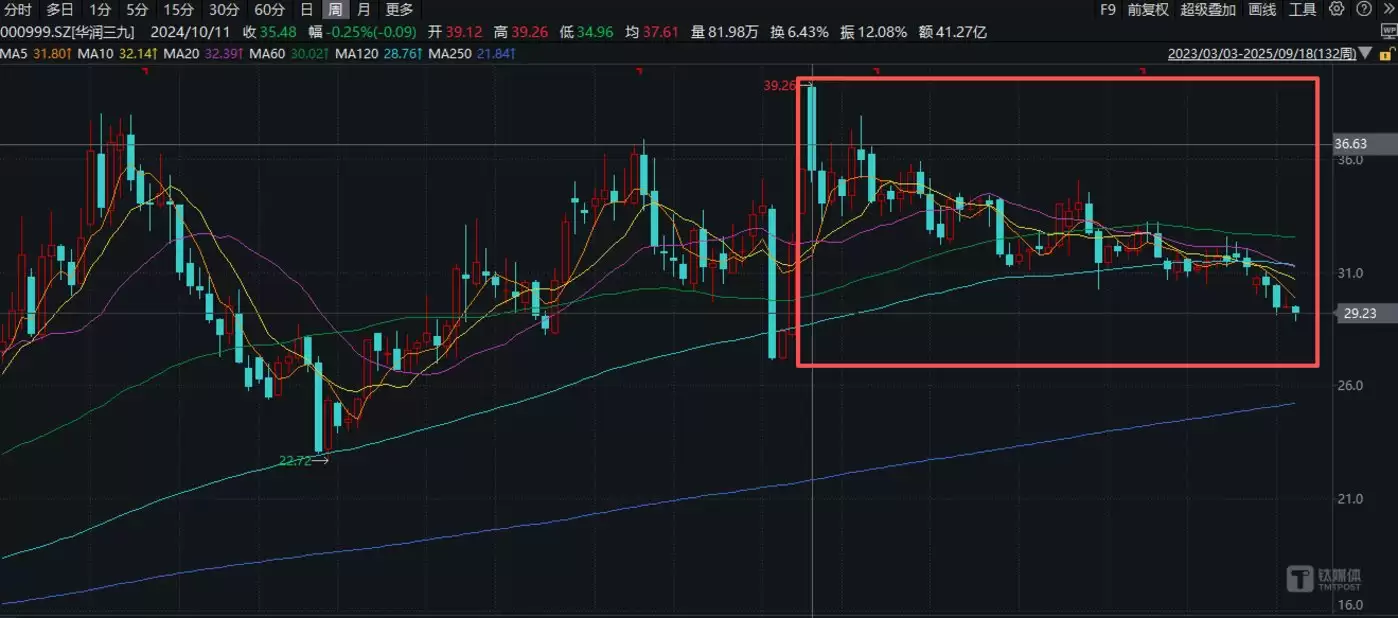Click the 21.0 price axis label

[1350, 499]
